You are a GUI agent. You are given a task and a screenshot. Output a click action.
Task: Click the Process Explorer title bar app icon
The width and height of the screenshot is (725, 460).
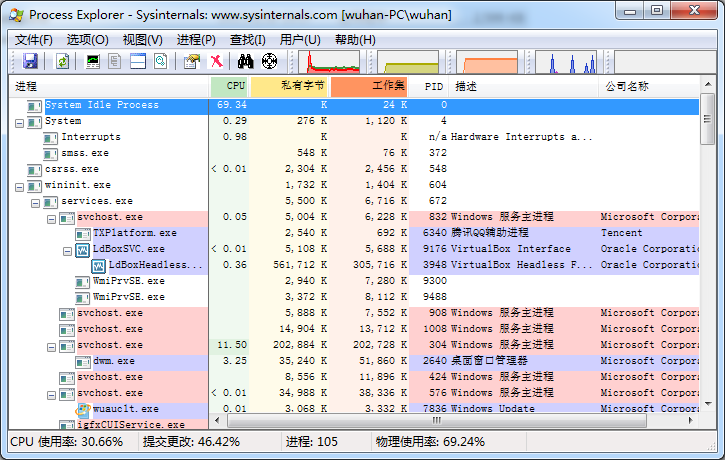click(17, 15)
